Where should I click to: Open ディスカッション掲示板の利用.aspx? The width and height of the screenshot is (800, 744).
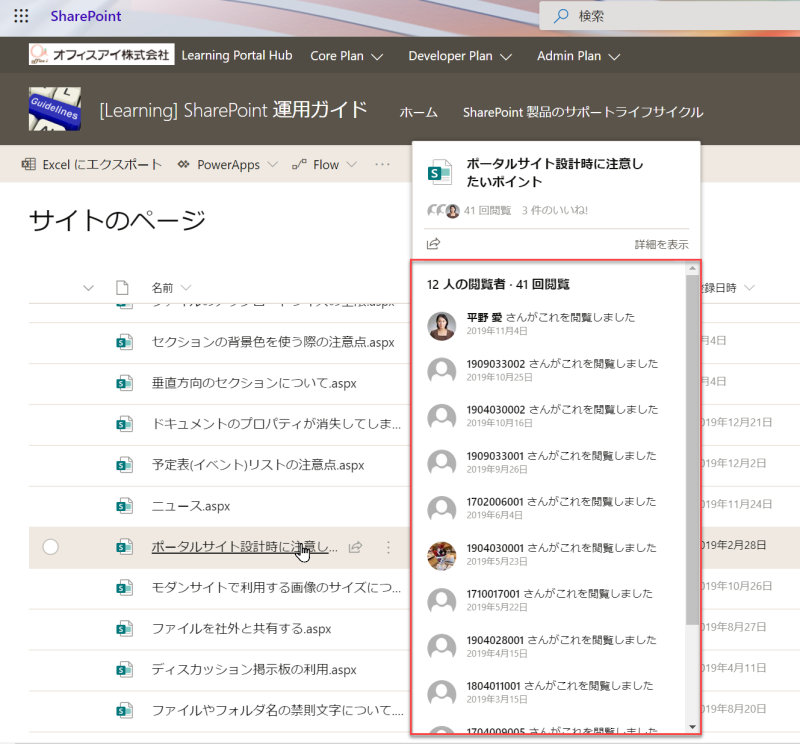point(254,669)
